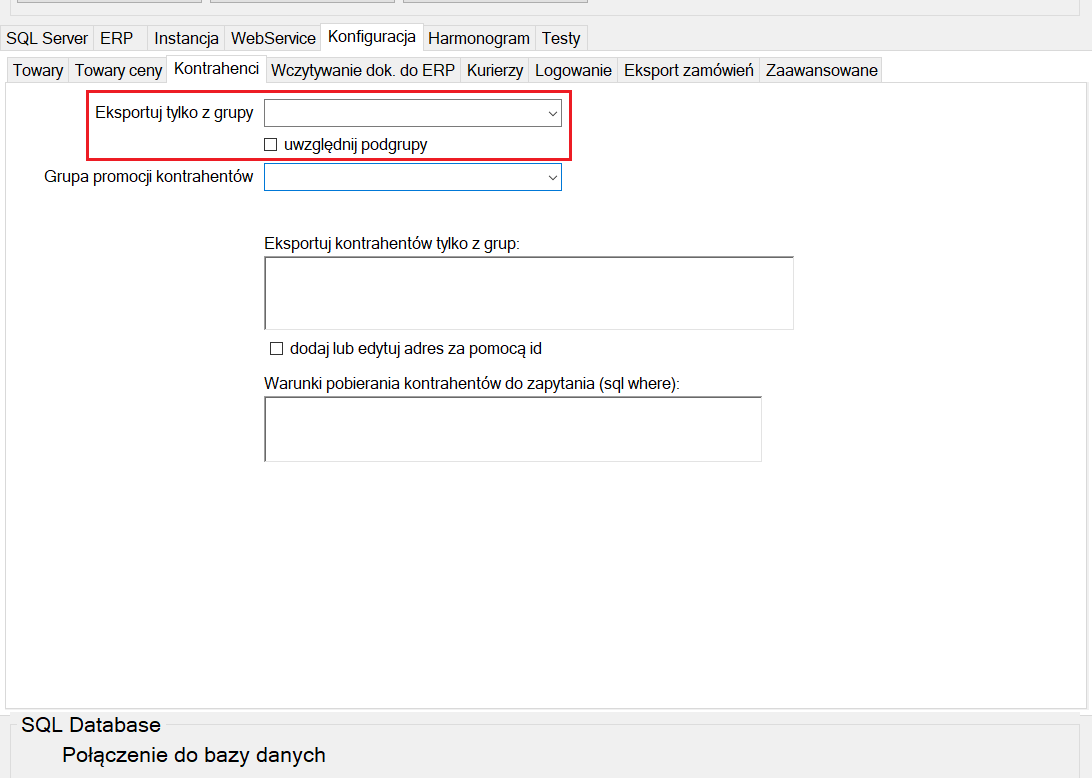The height and width of the screenshot is (778, 1092).
Task: Open Wczytywanie dok. do ERP tab
Action: pyautogui.click(x=363, y=70)
